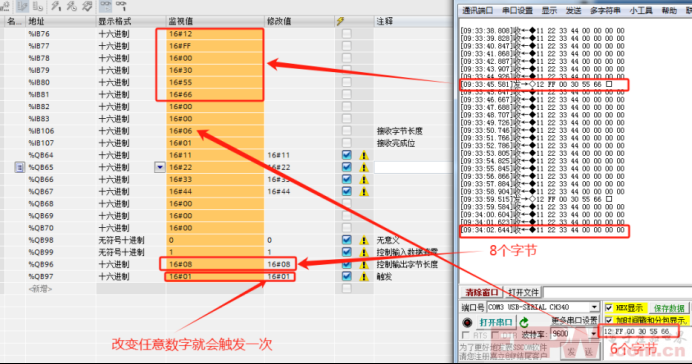This screenshot has height=364, width=692.
Task: Click enable peripheral outputs icon
Action: click(87, 6)
